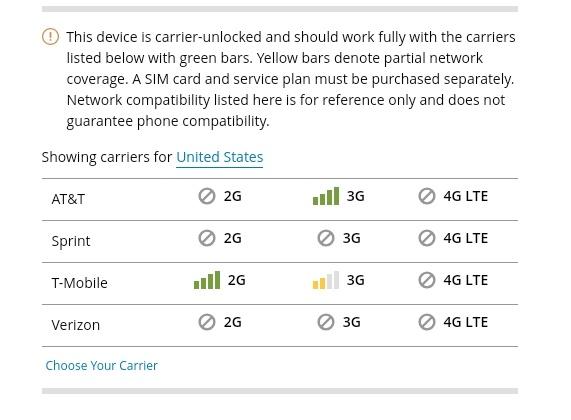Click Verizon 4G LTE unsupported icon
Viewport: 571px width, 420px height.
coord(427,322)
